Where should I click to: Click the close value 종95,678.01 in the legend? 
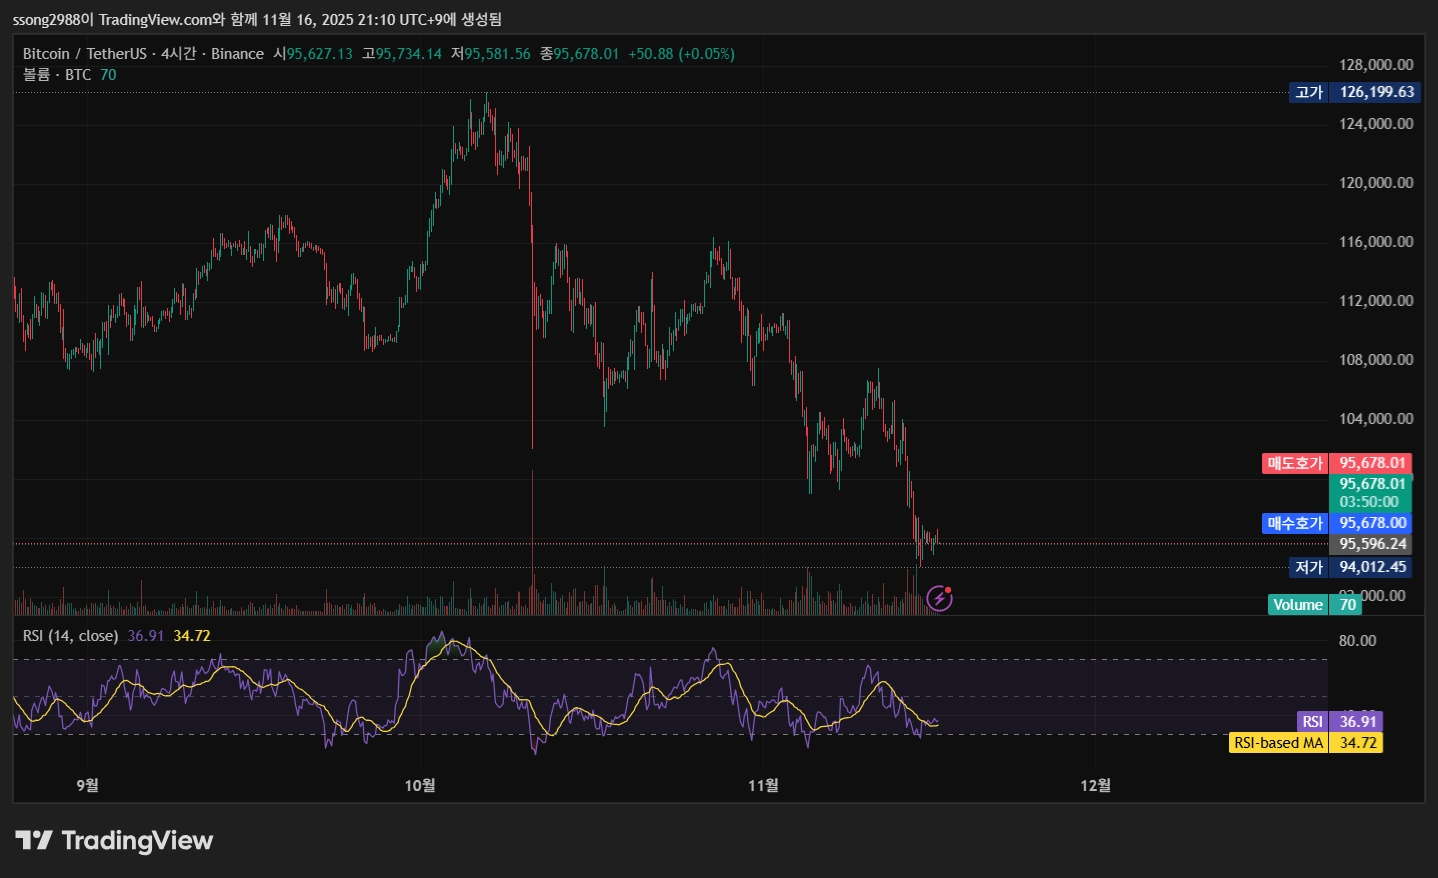(x=580, y=54)
